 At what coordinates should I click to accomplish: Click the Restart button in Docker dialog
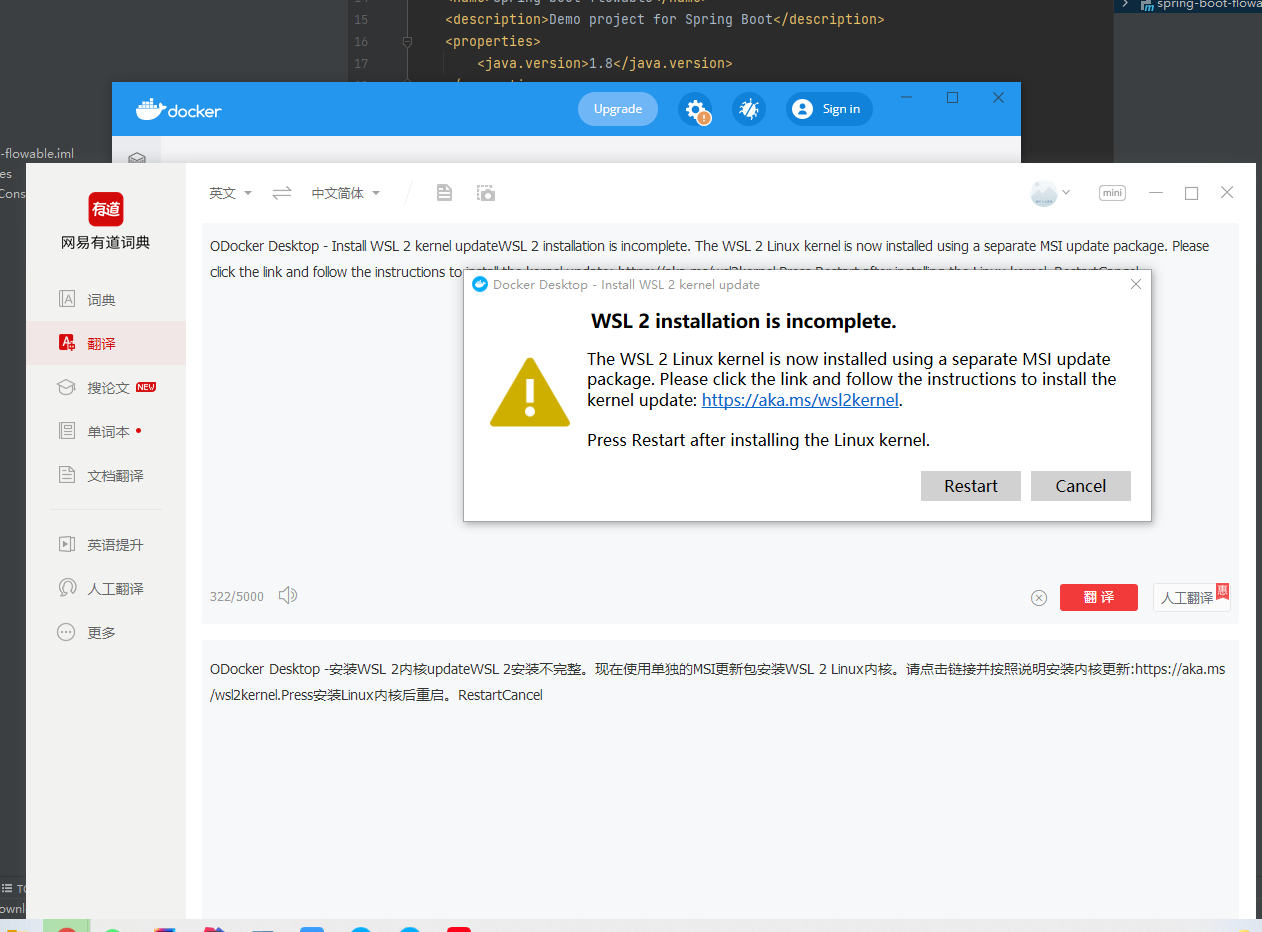970,486
